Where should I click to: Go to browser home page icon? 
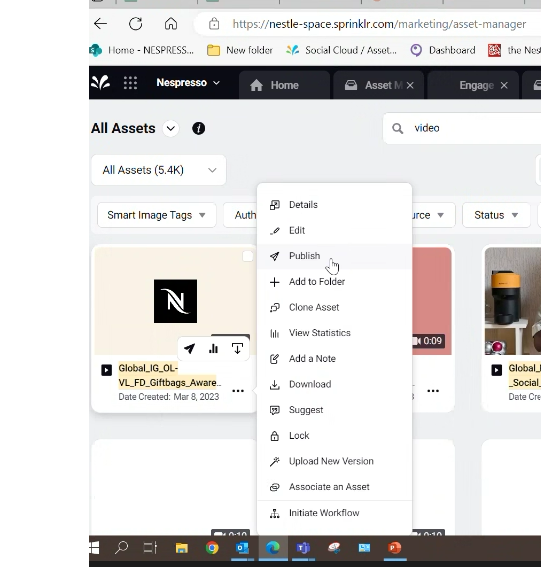click(171, 24)
